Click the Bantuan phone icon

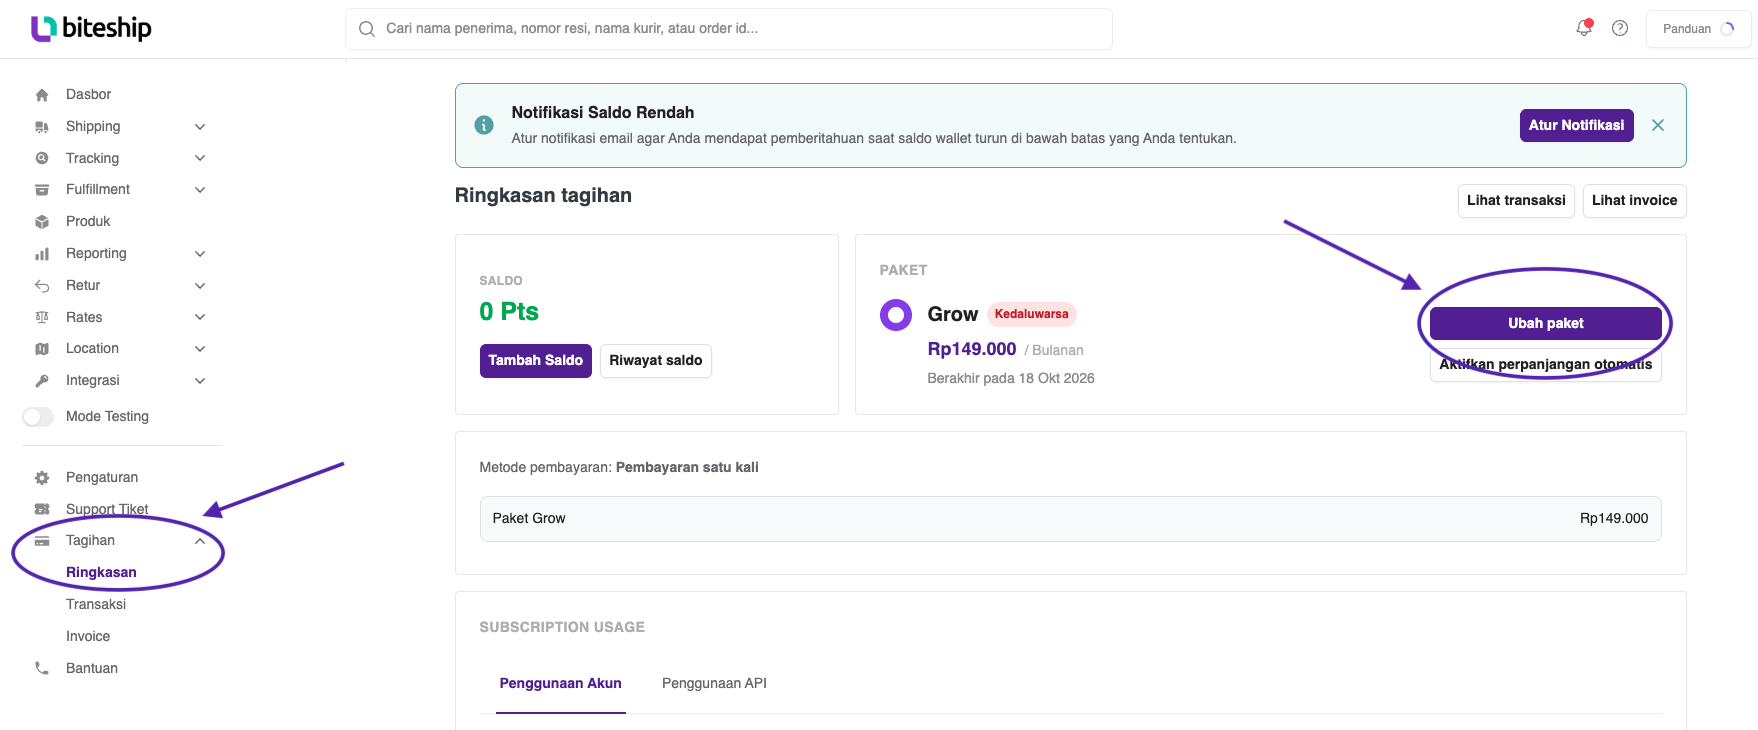pos(42,668)
